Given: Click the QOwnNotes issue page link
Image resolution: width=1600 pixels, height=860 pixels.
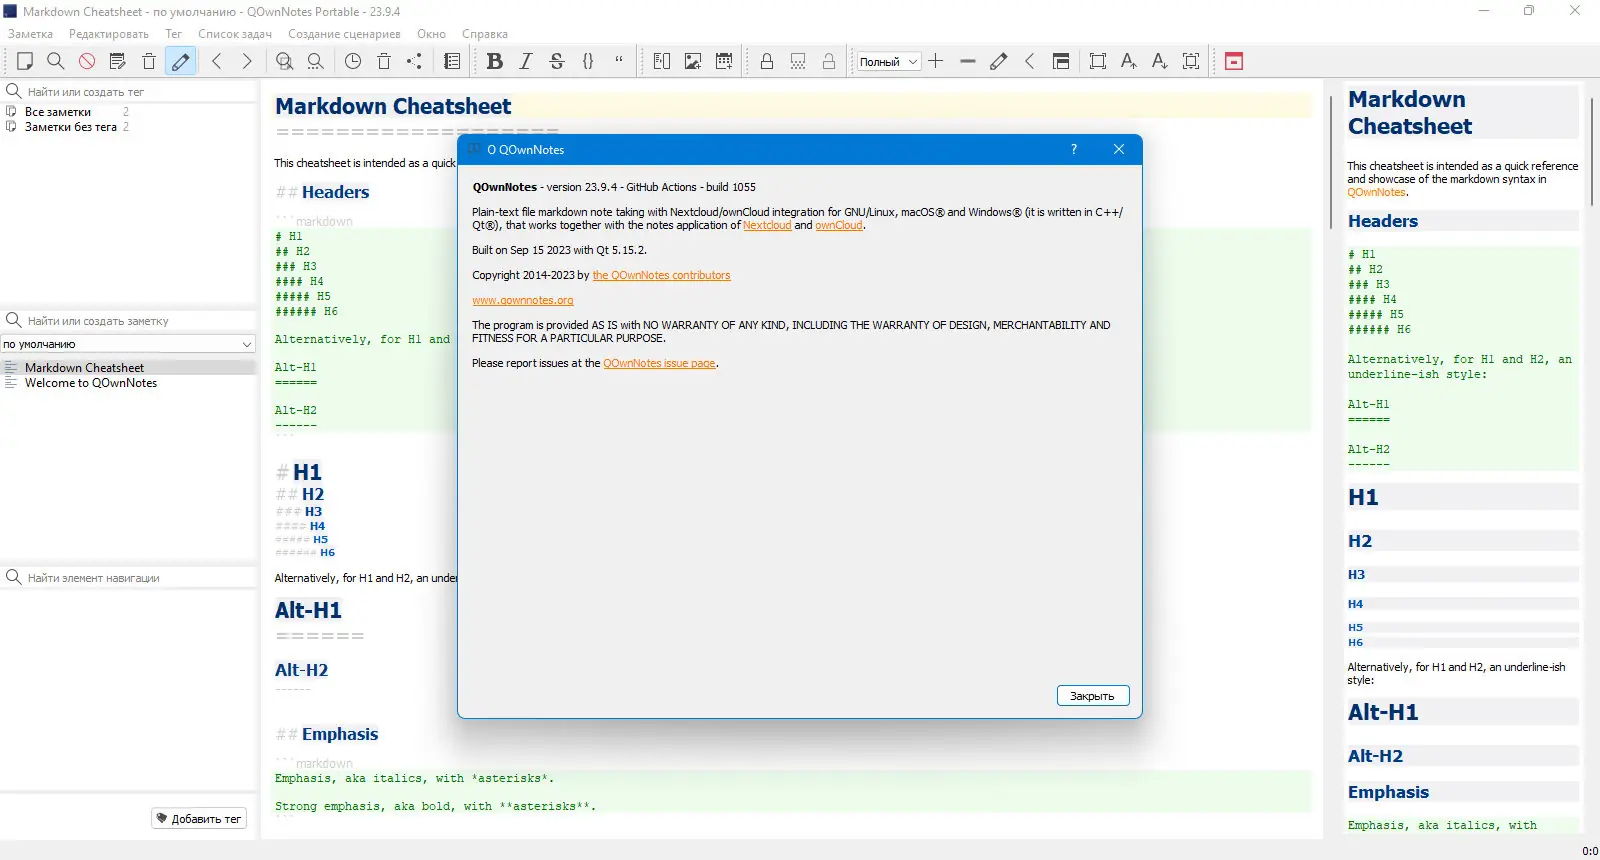Looking at the screenshot, I should click(659, 363).
